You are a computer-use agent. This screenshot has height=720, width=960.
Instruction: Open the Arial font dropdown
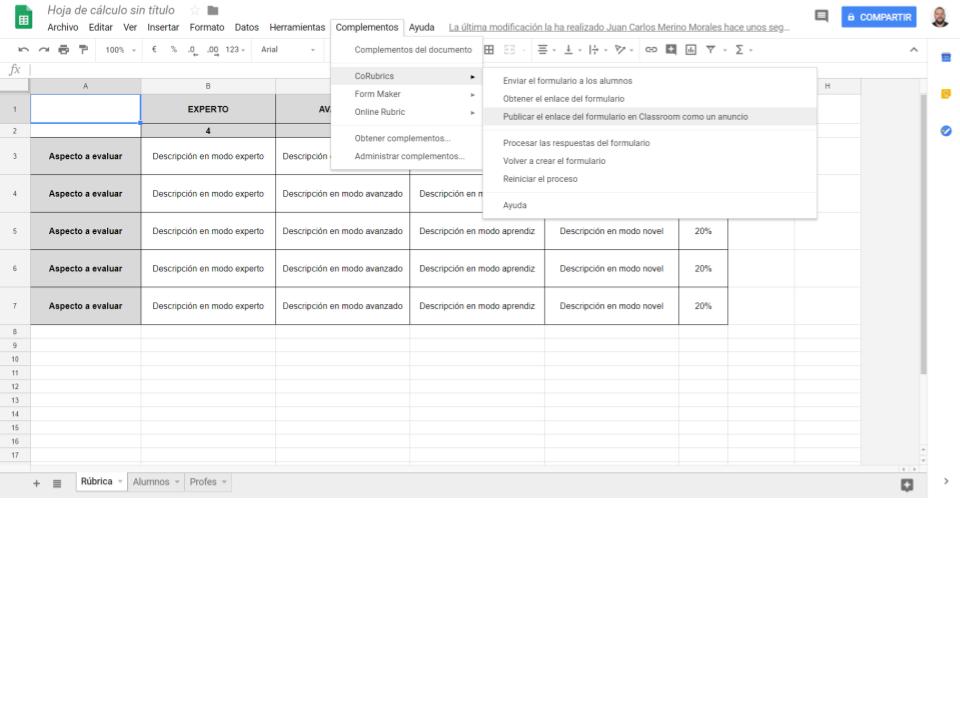[x=288, y=50]
